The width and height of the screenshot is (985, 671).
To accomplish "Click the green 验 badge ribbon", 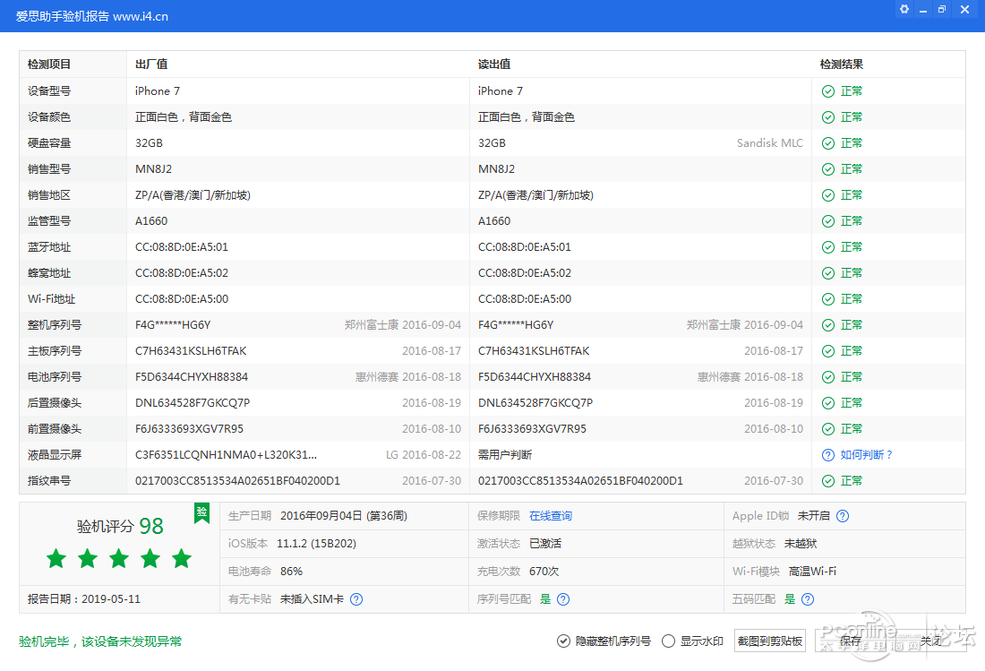I will pos(202,512).
